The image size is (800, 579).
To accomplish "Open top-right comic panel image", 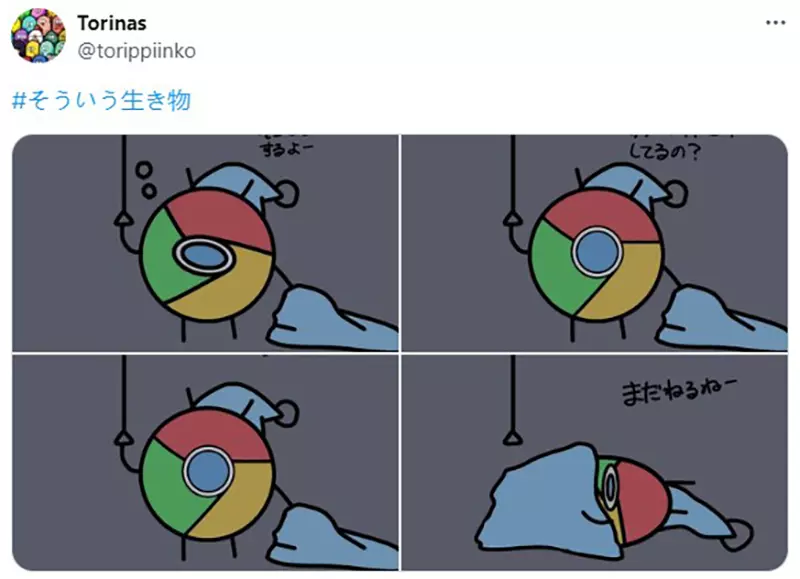I will pos(595,243).
